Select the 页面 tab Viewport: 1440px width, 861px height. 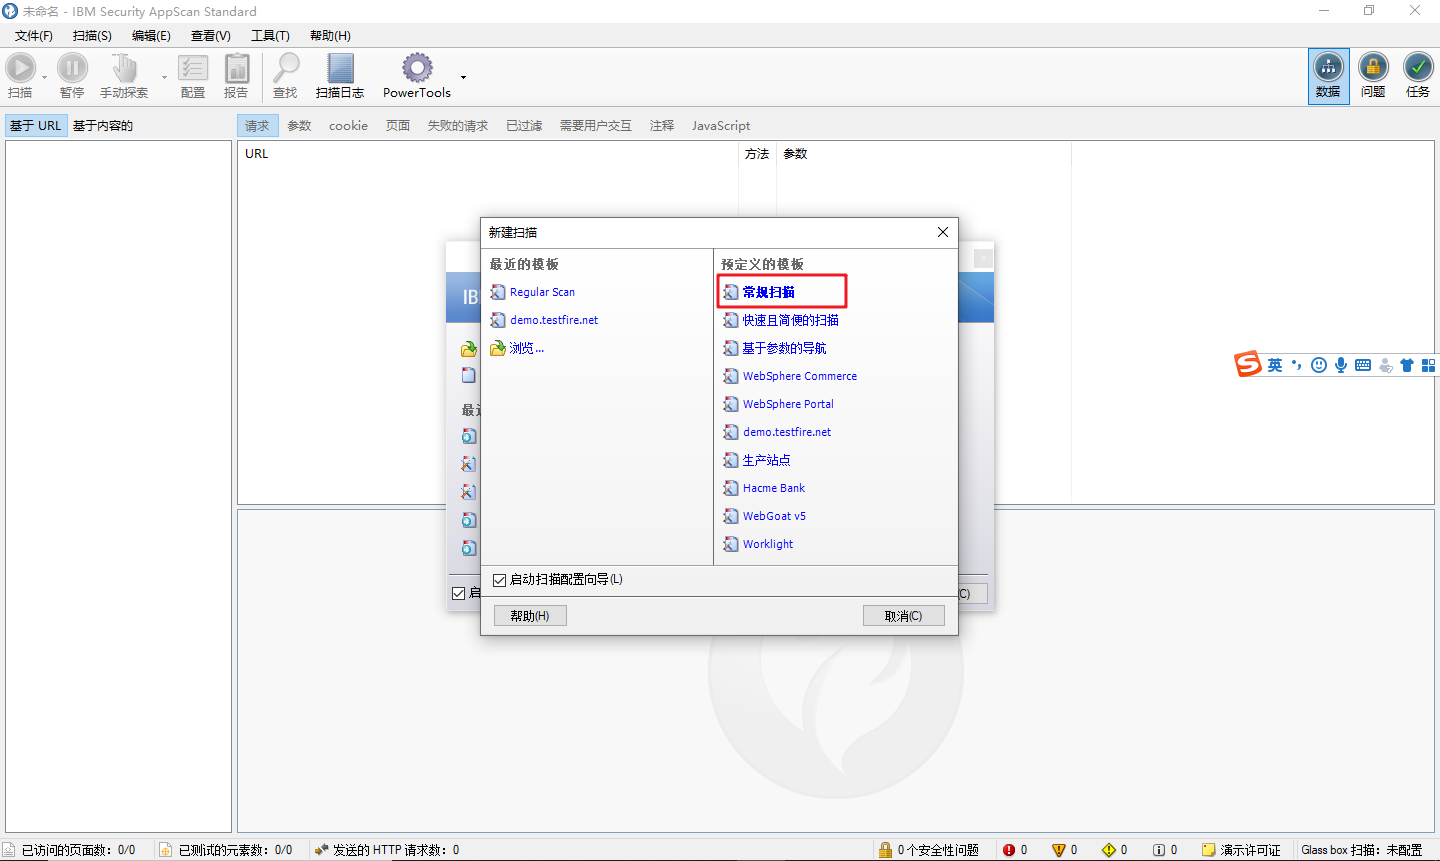click(x=398, y=126)
